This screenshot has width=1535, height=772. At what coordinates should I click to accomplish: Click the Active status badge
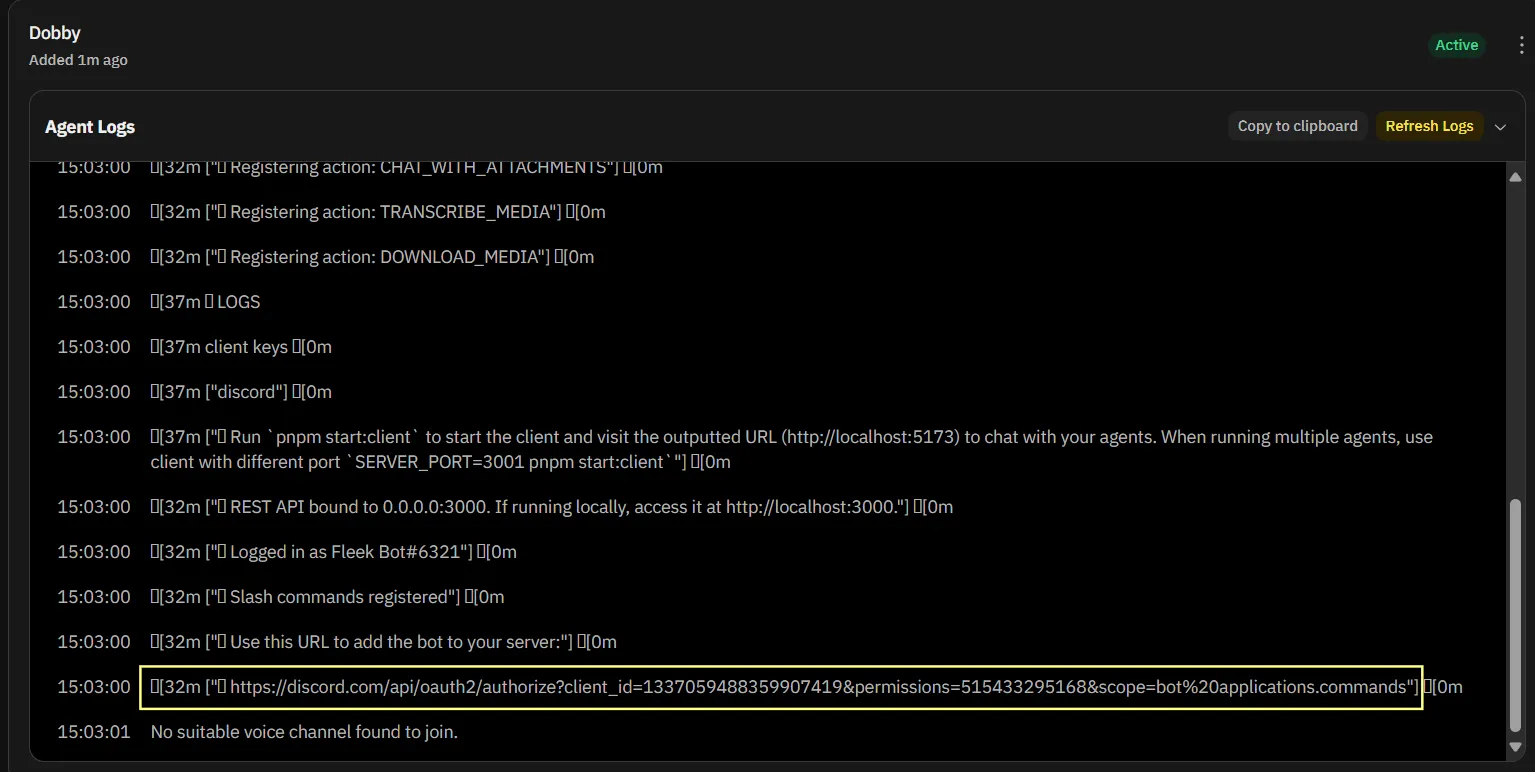tap(1456, 45)
